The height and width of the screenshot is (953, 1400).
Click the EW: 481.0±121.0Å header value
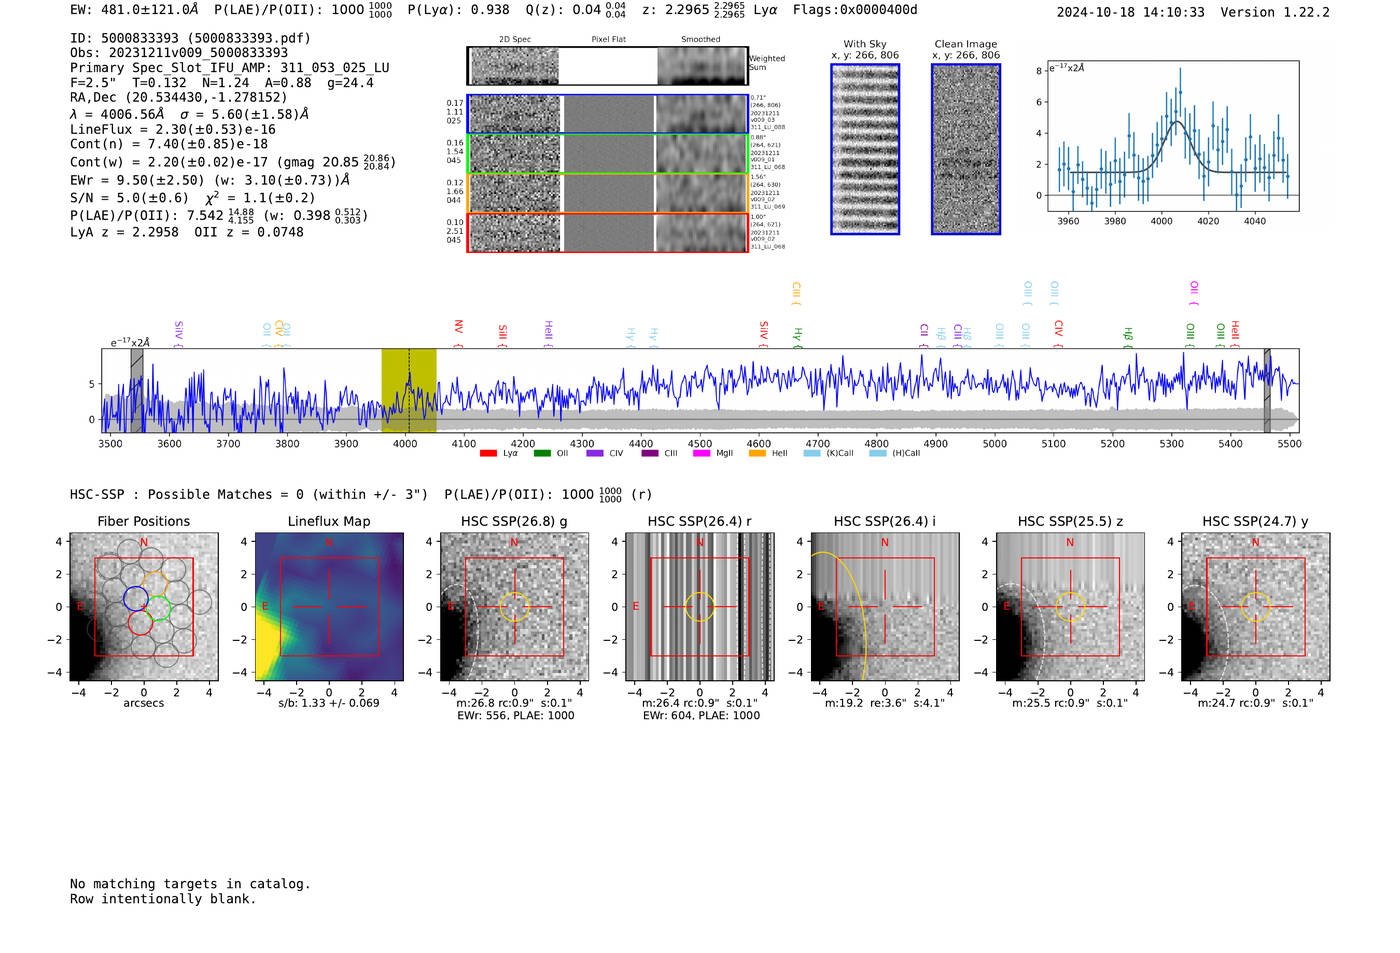coord(134,9)
